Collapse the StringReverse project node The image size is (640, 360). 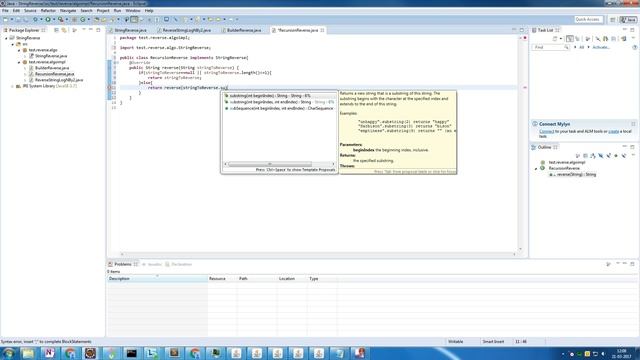(x=6, y=38)
